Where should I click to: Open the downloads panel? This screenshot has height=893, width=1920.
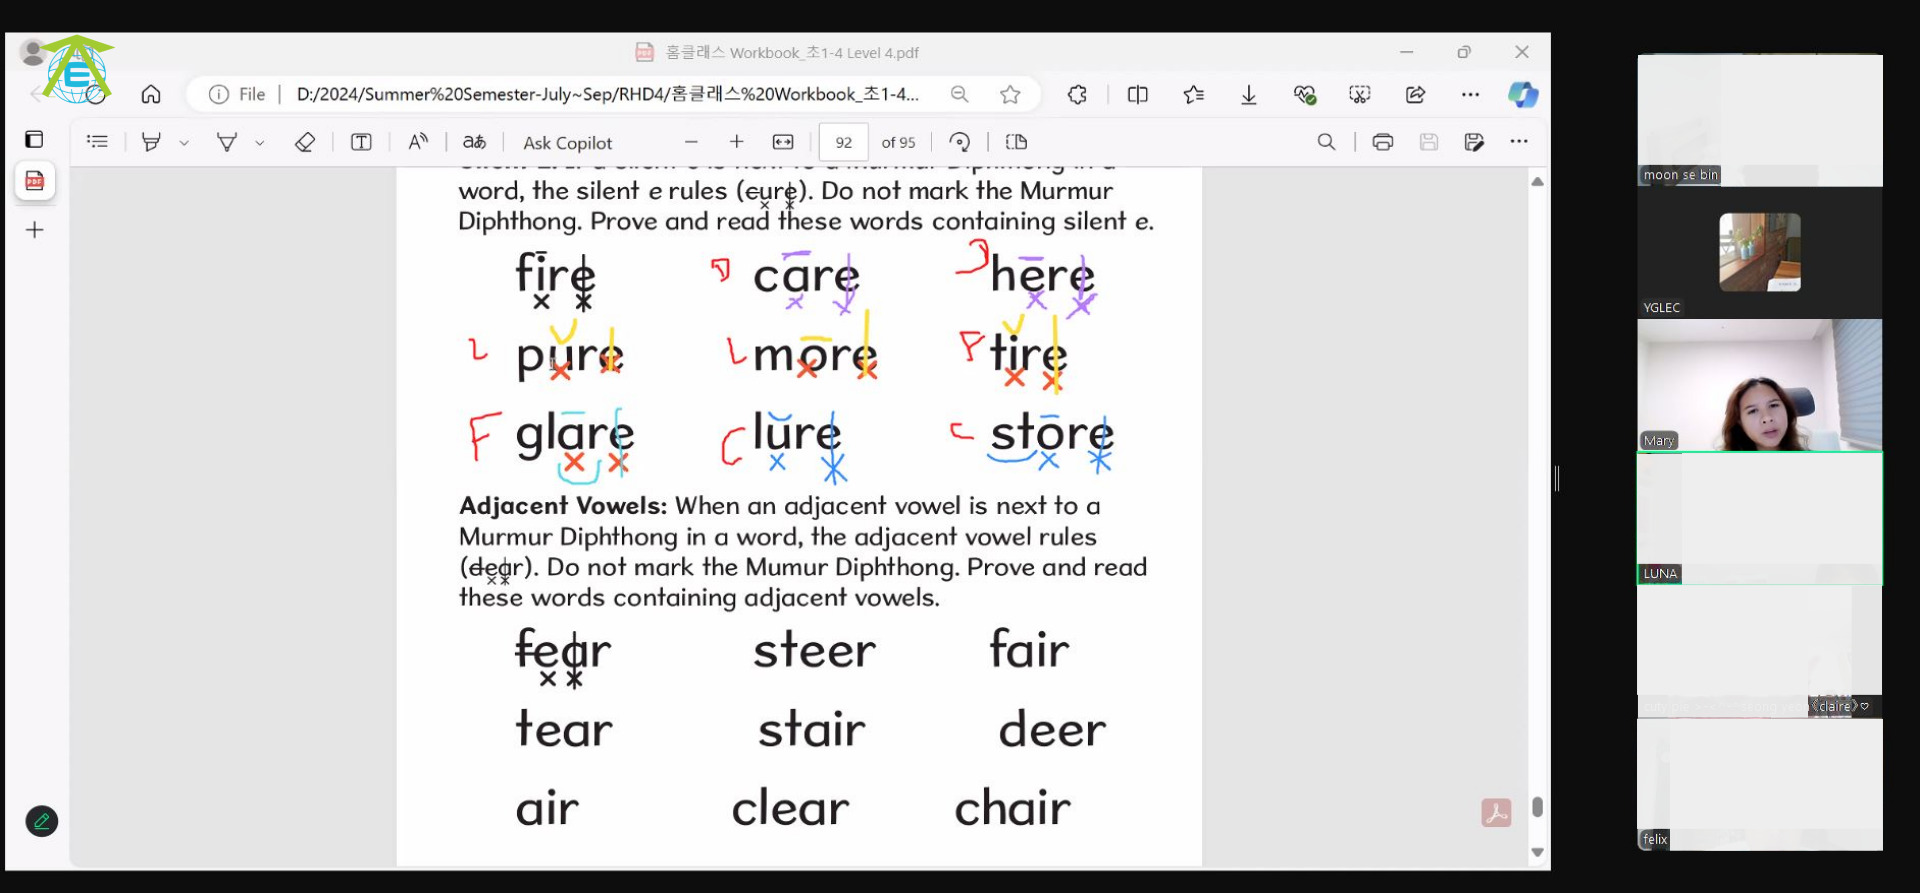[x=1249, y=94]
